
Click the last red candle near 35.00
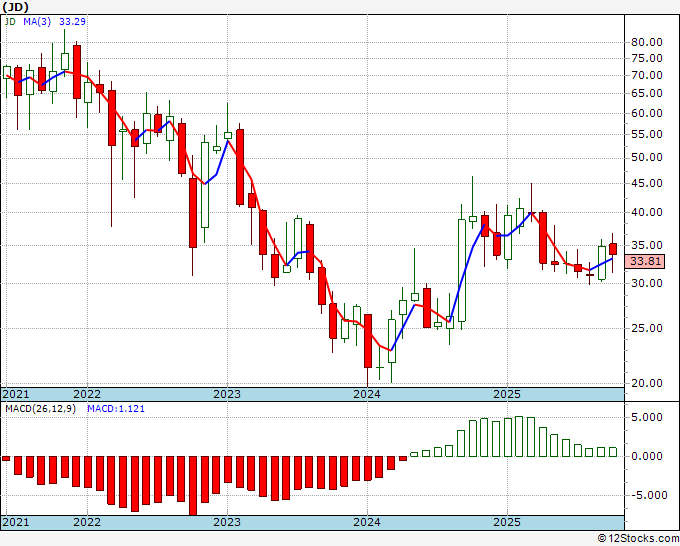(x=613, y=249)
